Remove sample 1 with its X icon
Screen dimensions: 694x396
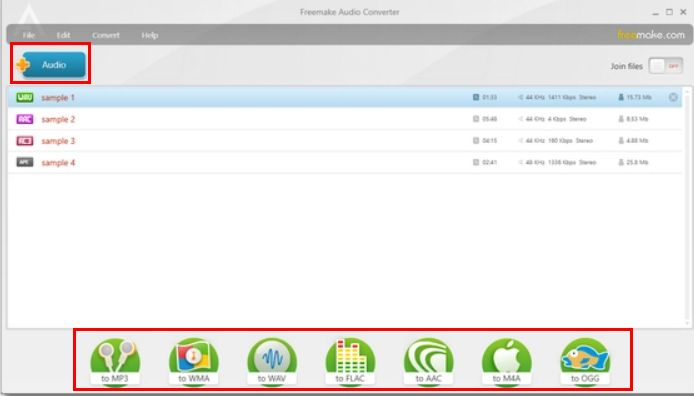(673, 97)
